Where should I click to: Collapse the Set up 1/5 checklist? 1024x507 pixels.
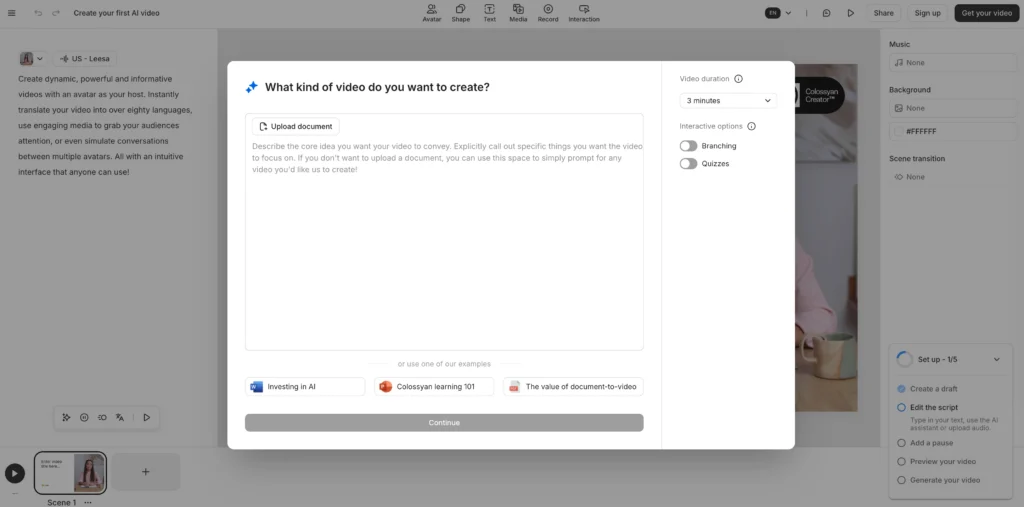(x=997, y=359)
